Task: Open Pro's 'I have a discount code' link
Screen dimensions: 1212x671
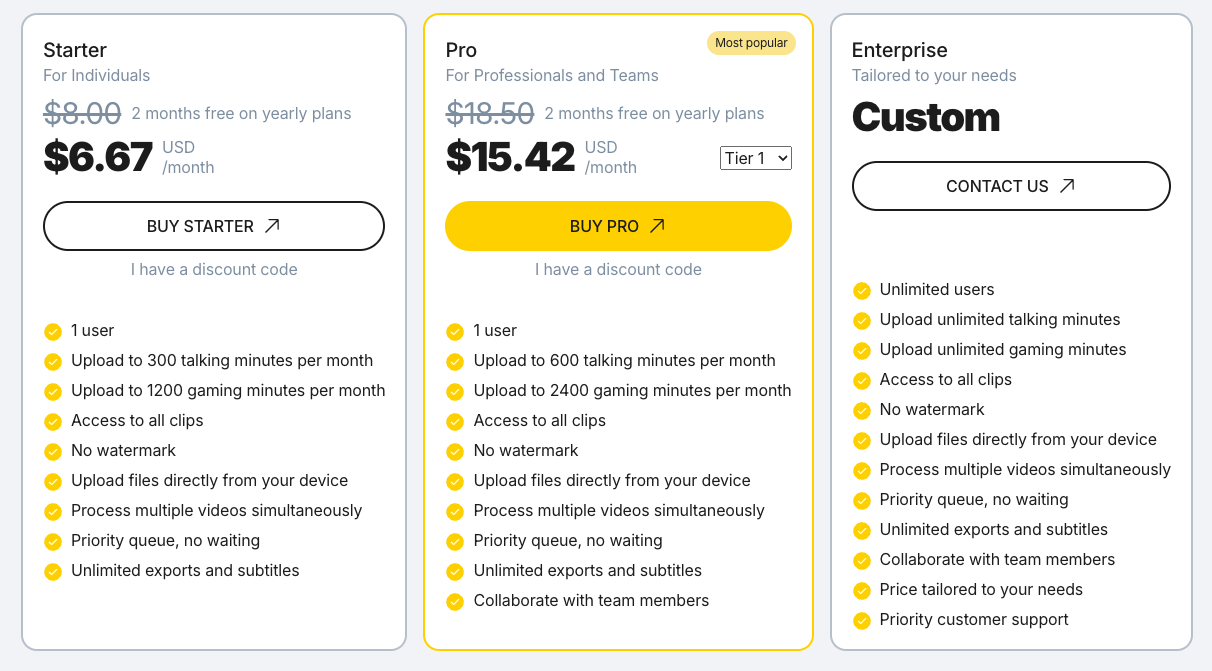Action: (x=618, y=269)
